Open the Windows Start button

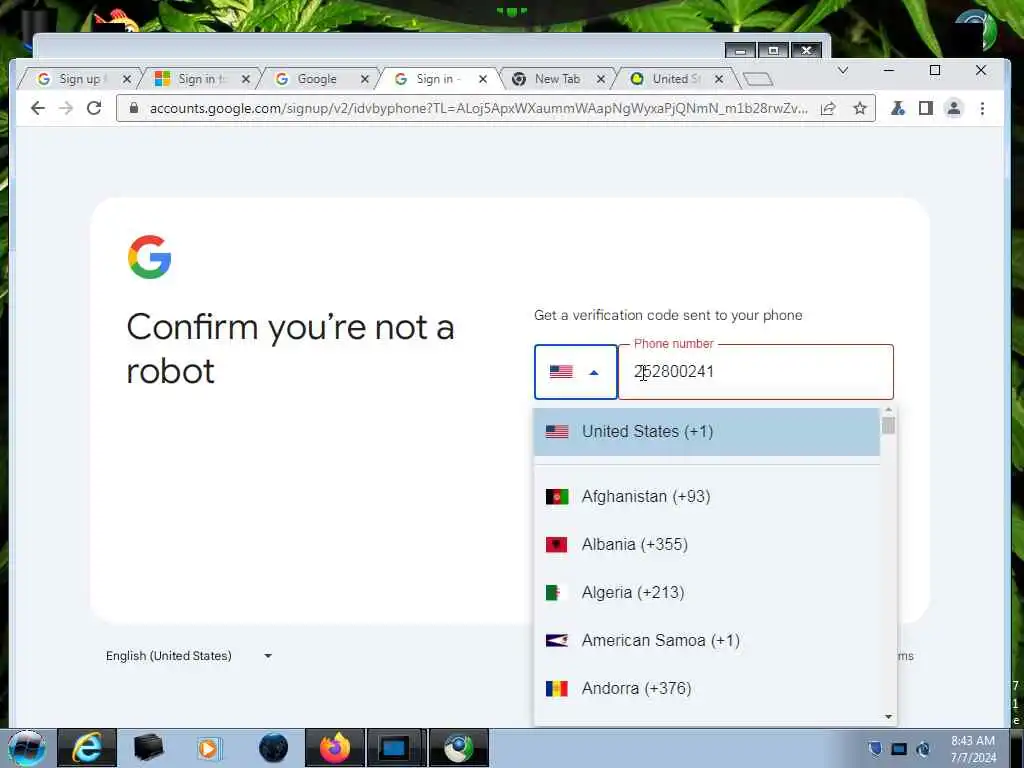pyautogui.click(x=27, y=748)
